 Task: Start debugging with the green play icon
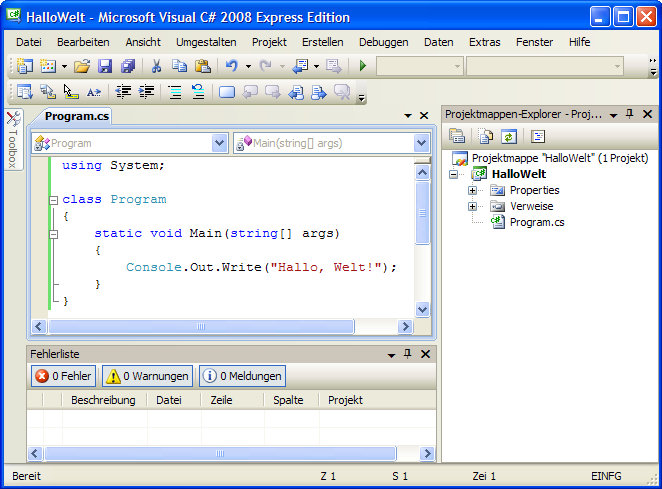coord(362,66)
